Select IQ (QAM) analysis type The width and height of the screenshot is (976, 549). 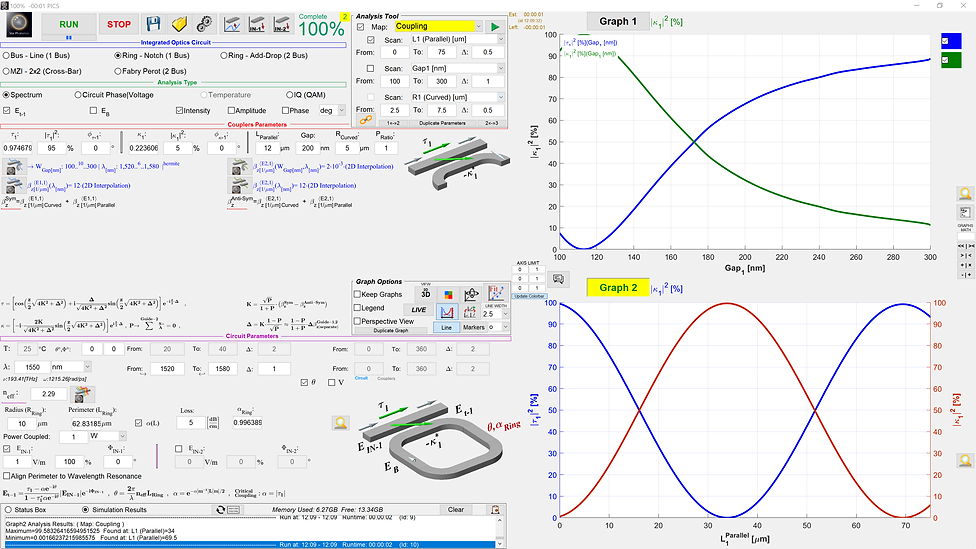tap(306, 95)
